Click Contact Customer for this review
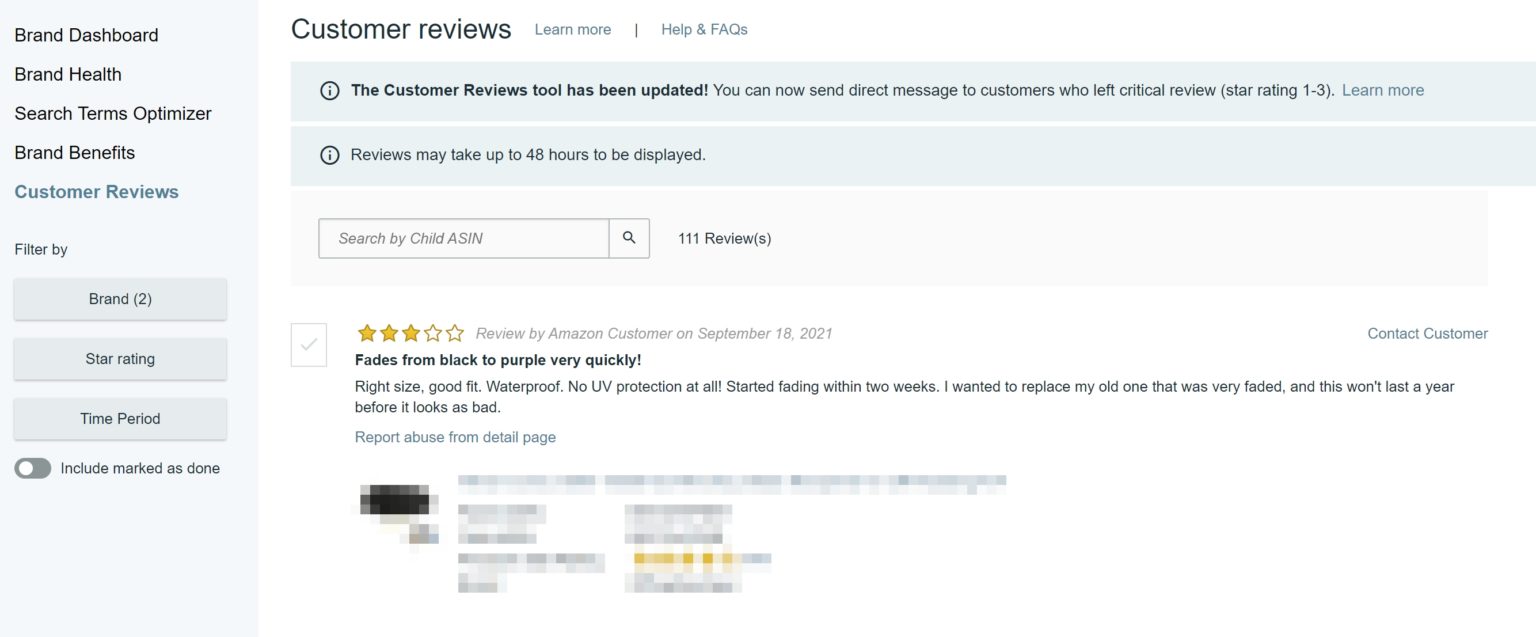The image size is (1536, 637). [x=1427, y=333]
